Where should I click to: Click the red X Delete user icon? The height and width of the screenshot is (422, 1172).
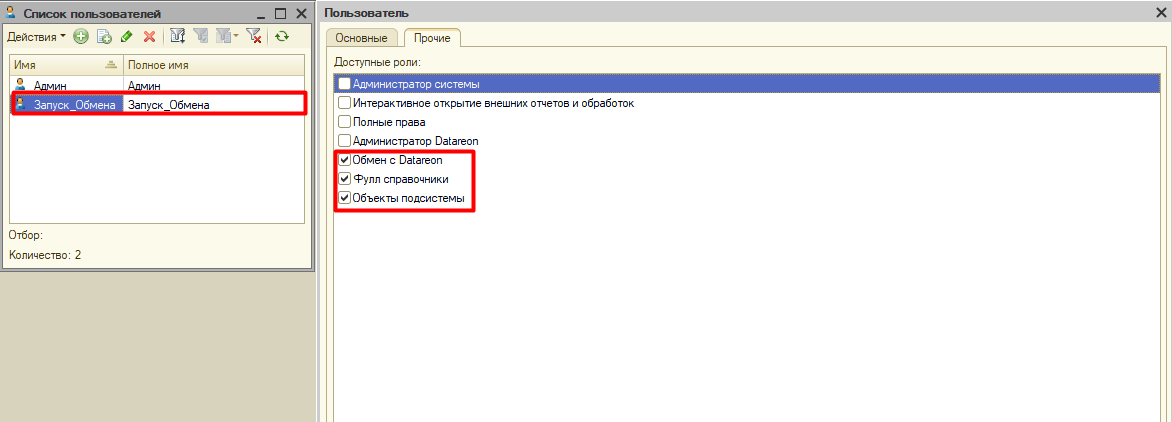[149, 37]
